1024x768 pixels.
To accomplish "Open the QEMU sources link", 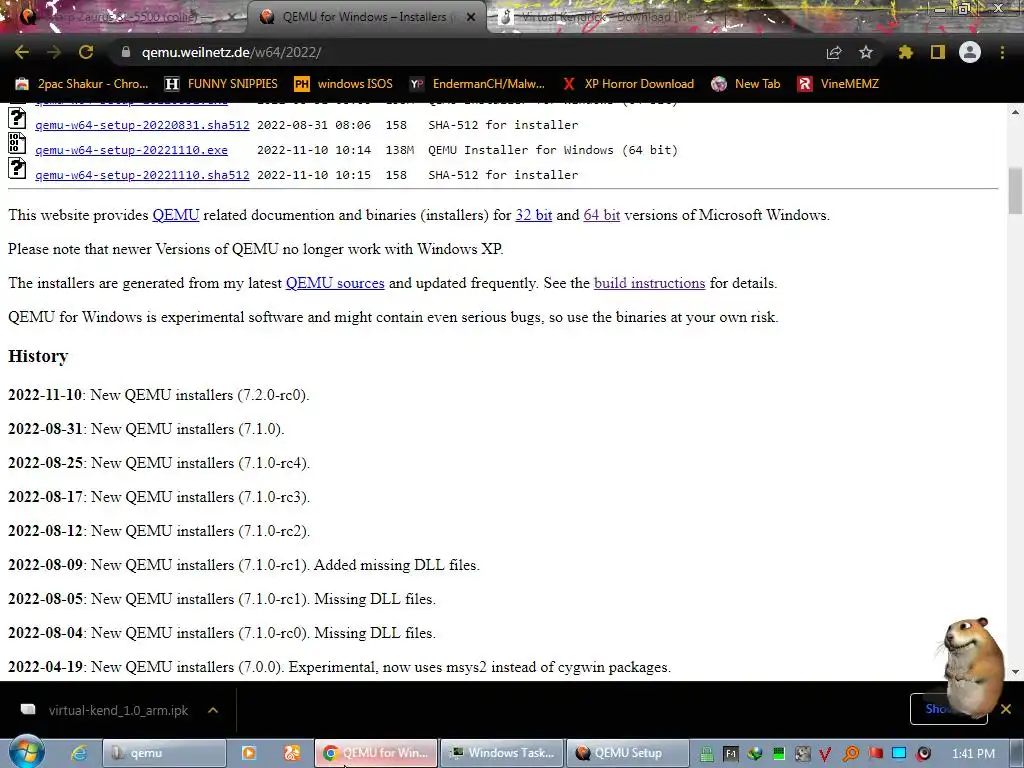I will click(x=335, y=283).
